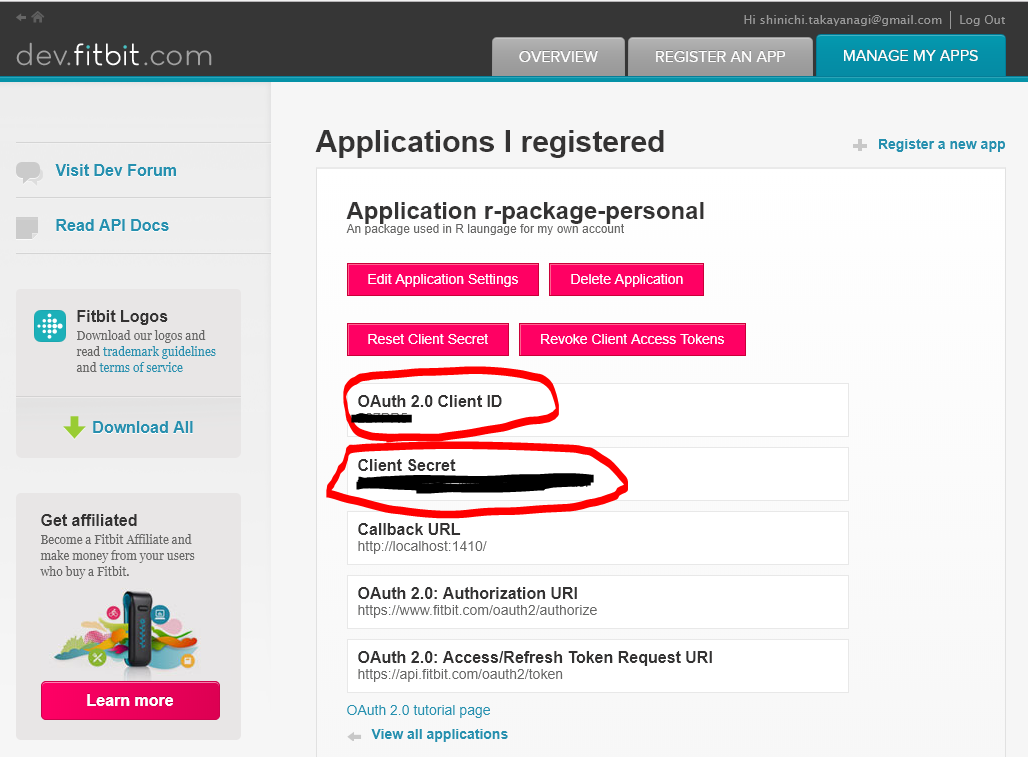Click the Callback URL http://localhost:1410/ text
Viewport: 1028px width, 757px height.
pyautogui.click(x=422, y=547)
